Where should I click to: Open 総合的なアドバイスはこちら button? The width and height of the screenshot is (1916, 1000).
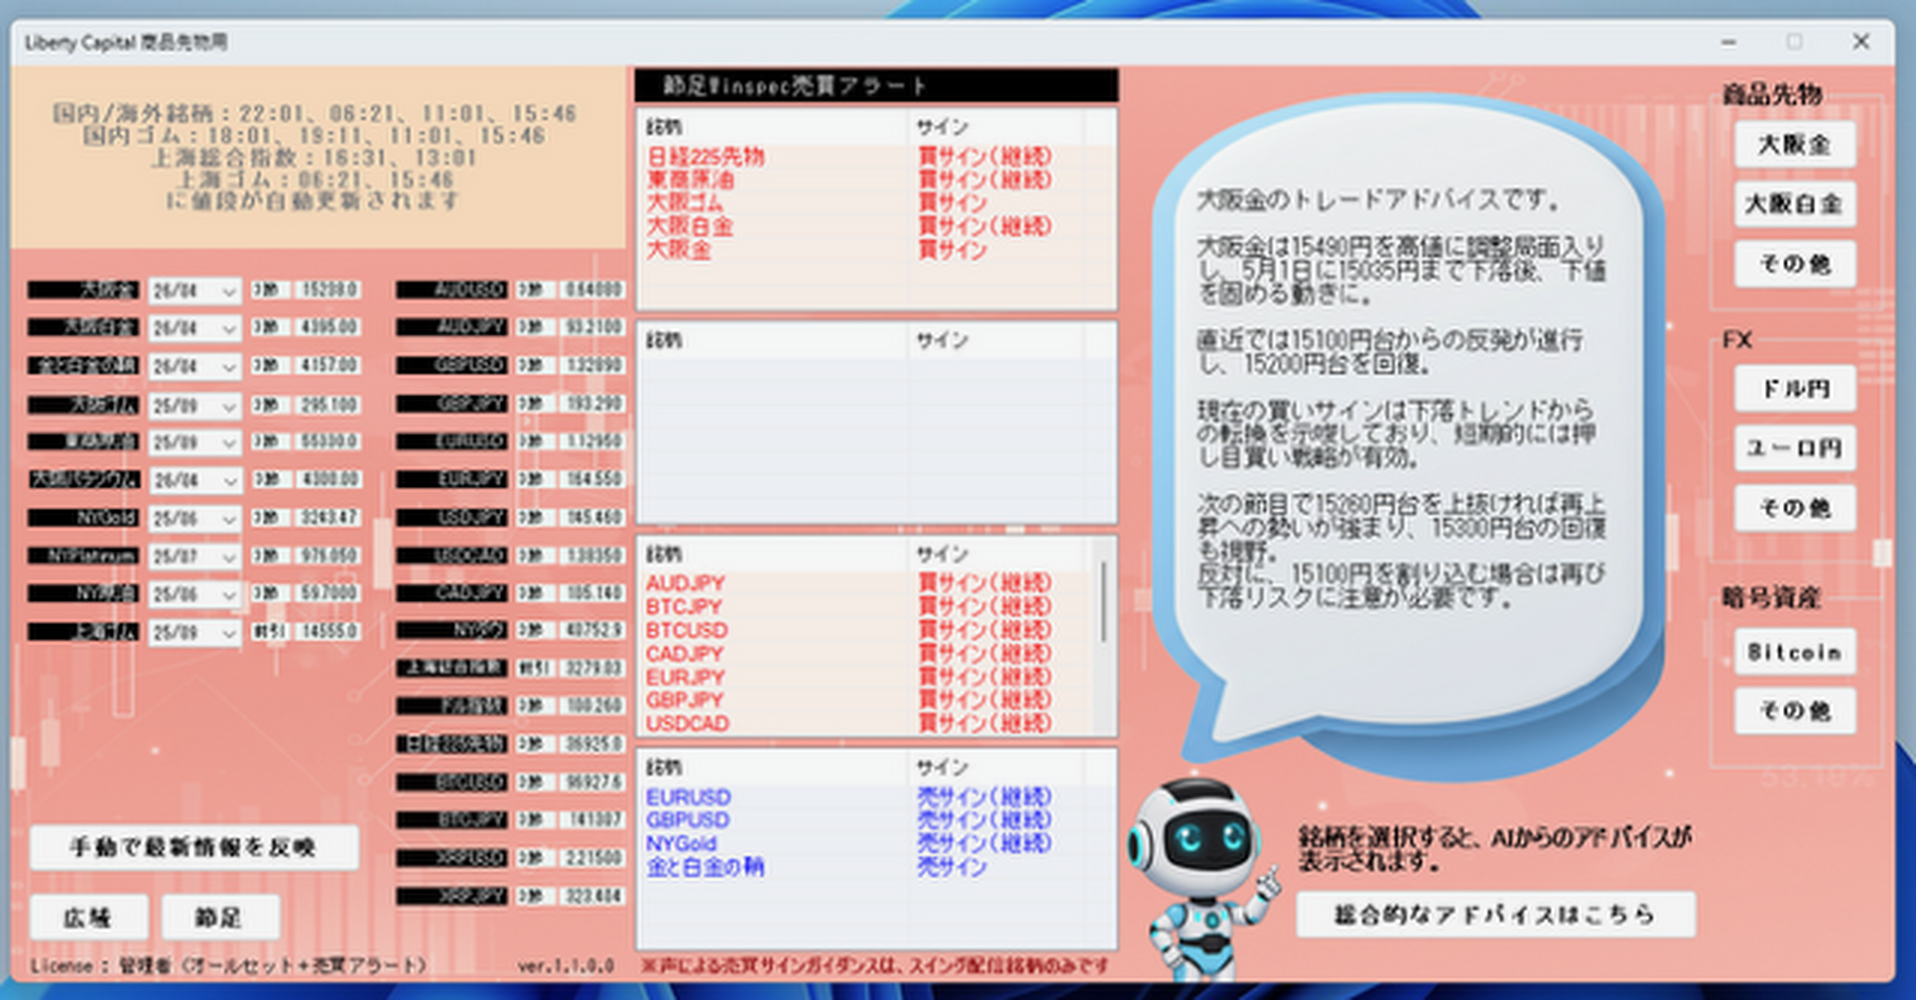click(1496, 914)
